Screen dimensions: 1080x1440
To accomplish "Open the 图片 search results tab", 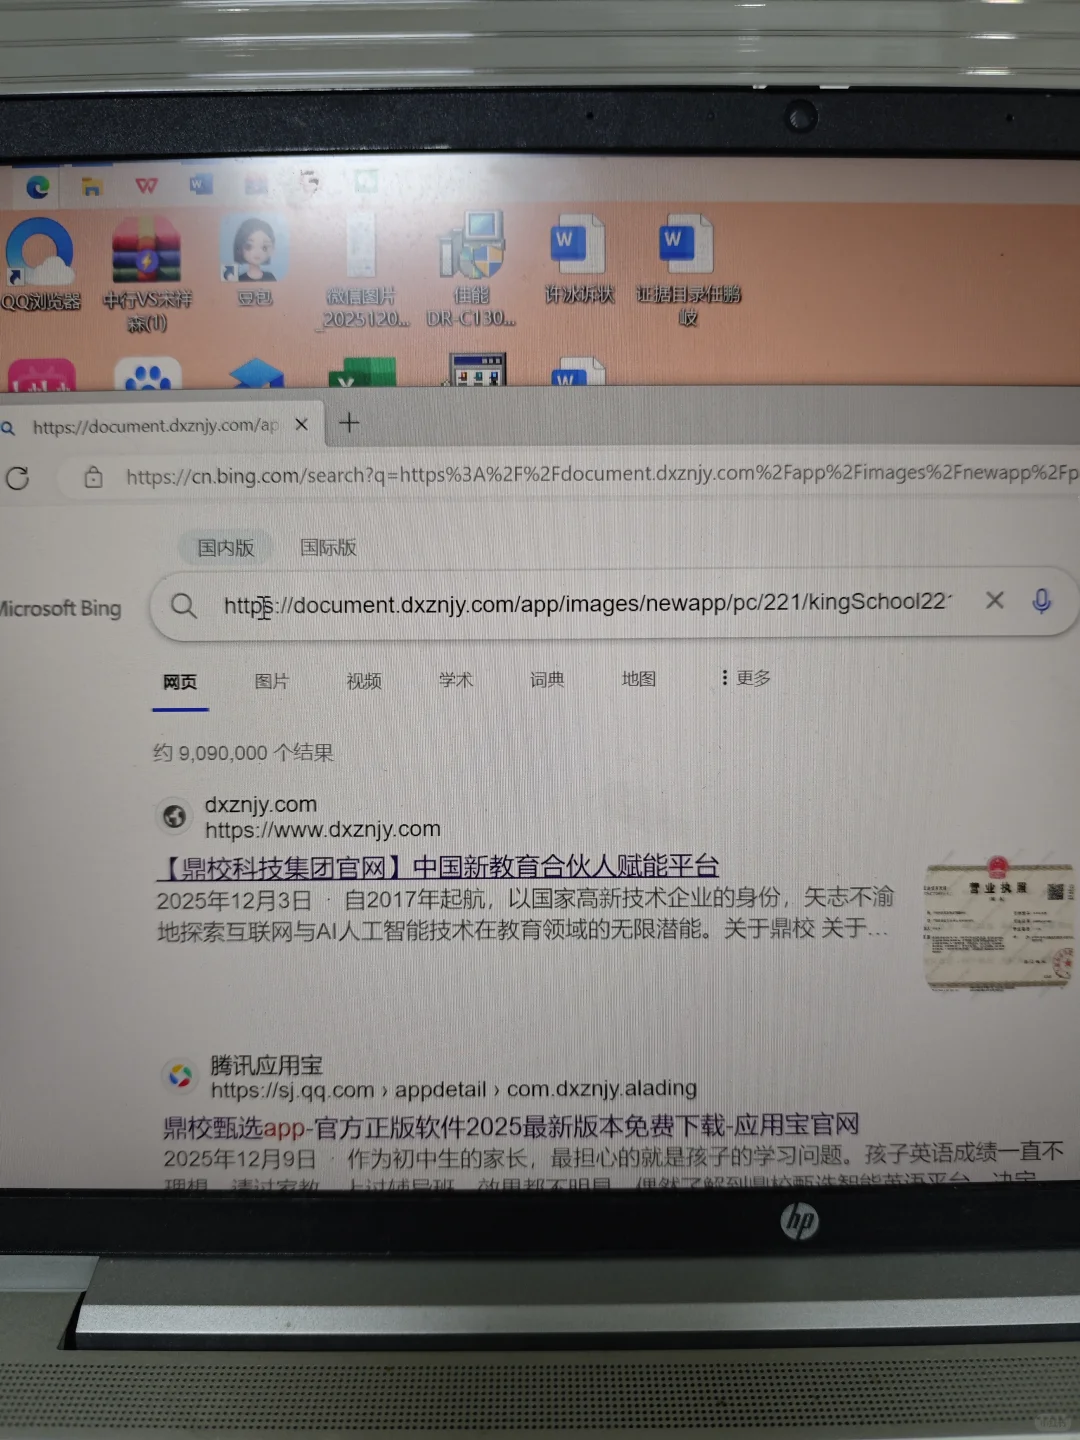I will point(271,681).
